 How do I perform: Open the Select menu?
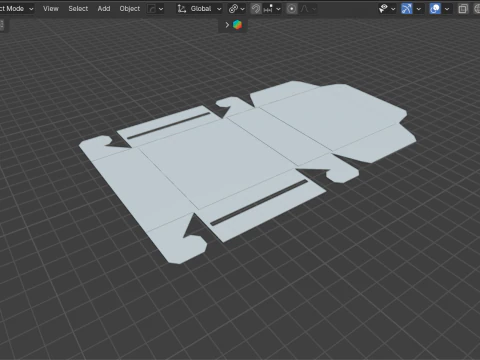pyautogui.click(x=78, y=9)
